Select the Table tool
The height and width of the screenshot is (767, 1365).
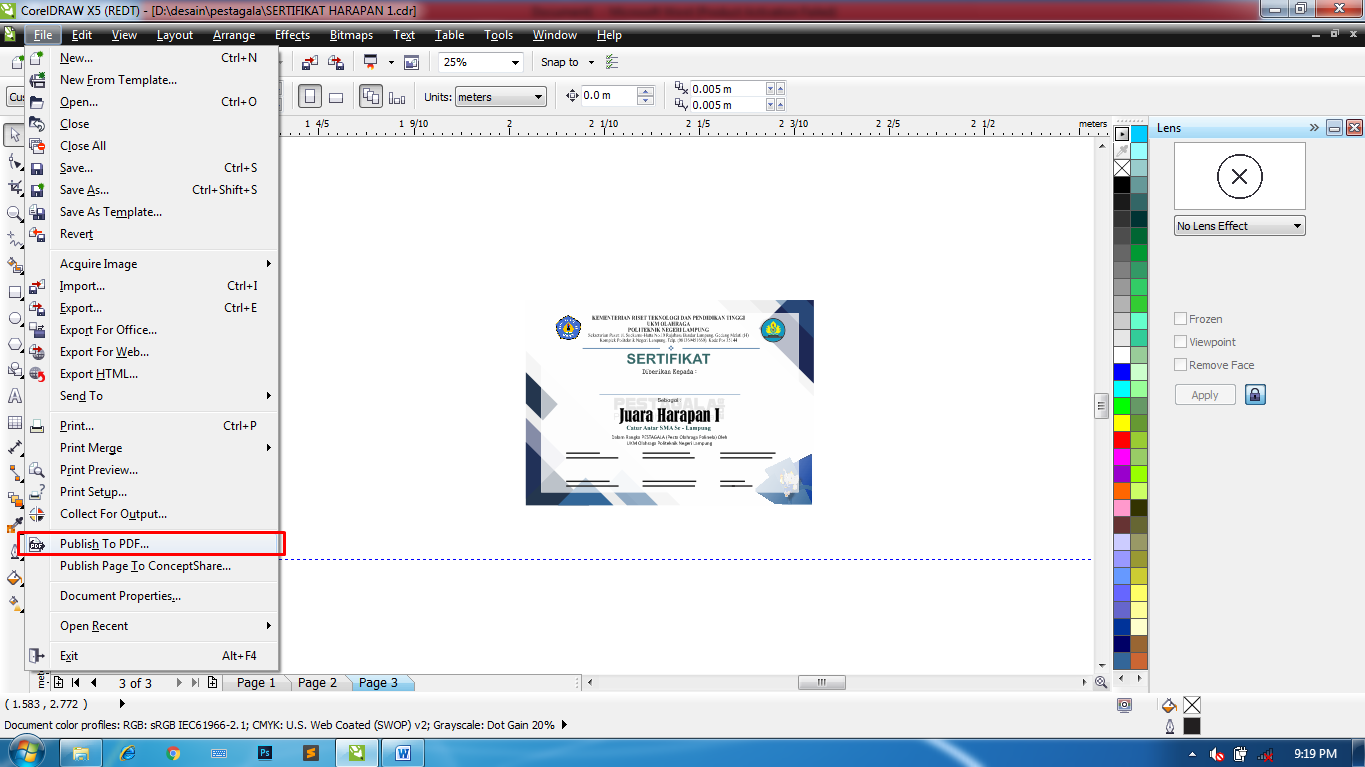point(14,422)
